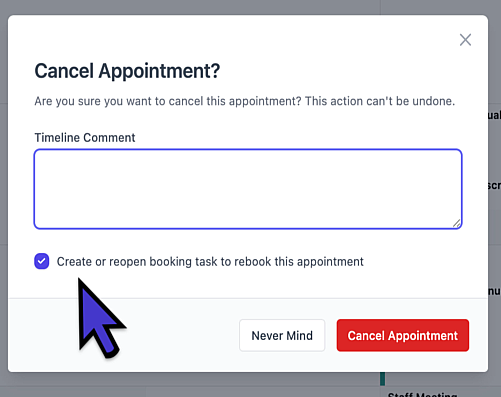This screenshot has width=501, height=397.
Task: Click the 'Create or reopen booking task' label text
Action: click(x=210, y=262)
